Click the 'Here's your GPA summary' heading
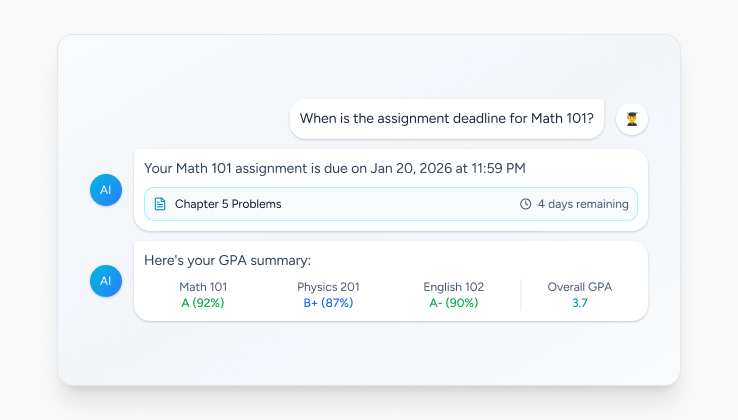 point(228,260)
